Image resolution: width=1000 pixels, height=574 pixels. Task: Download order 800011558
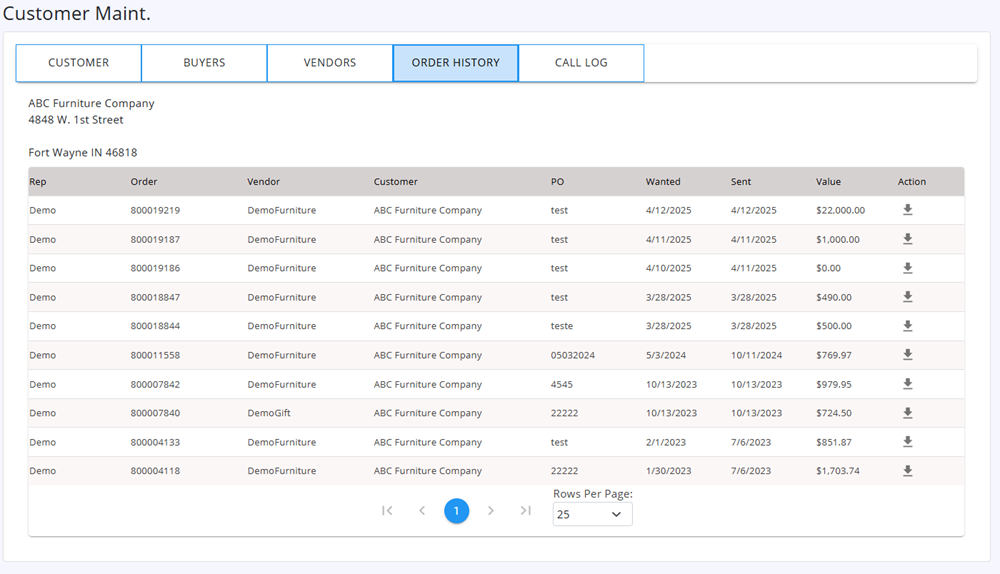(907, 355)
